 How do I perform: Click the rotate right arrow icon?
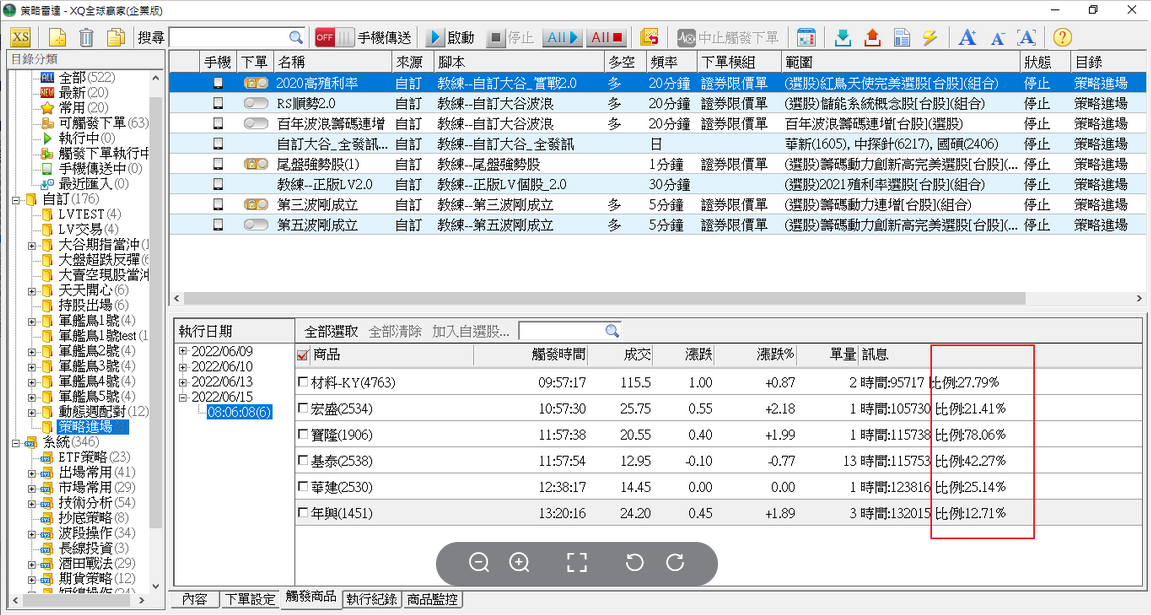click(x=675, y=562)
